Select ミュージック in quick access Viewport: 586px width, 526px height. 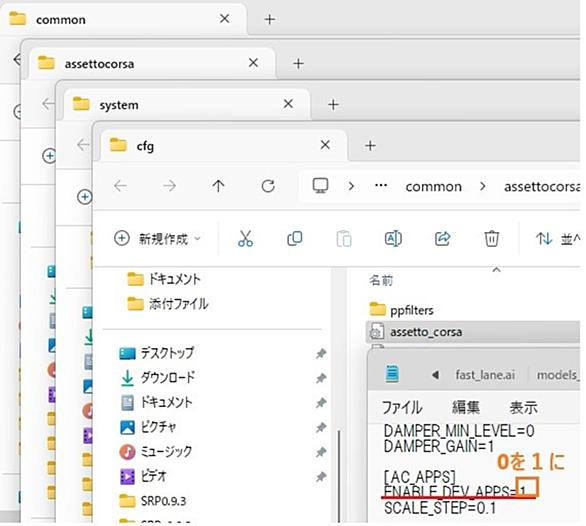coord(156,452)
